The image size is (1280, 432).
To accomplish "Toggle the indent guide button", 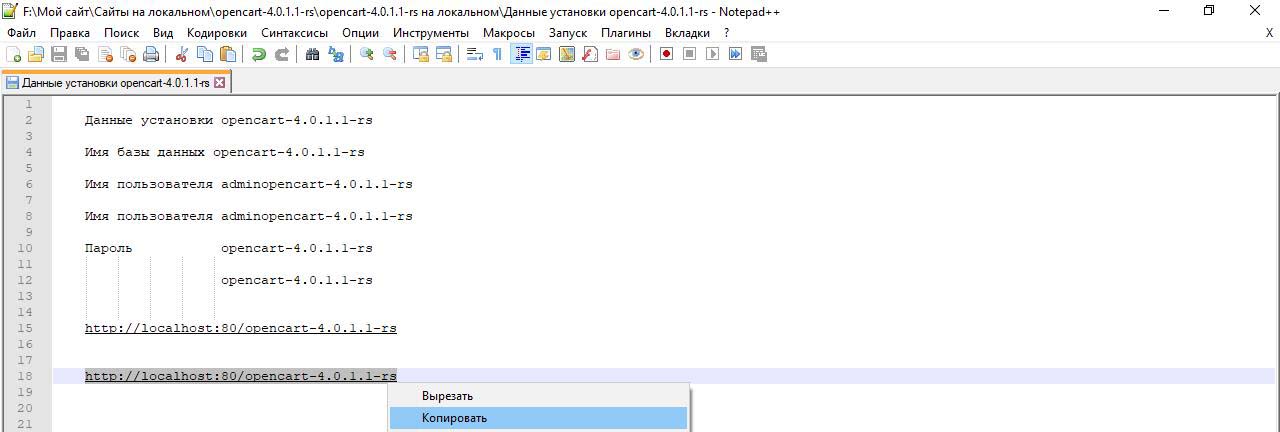I will pyautogui.click(x=521, y=54).
